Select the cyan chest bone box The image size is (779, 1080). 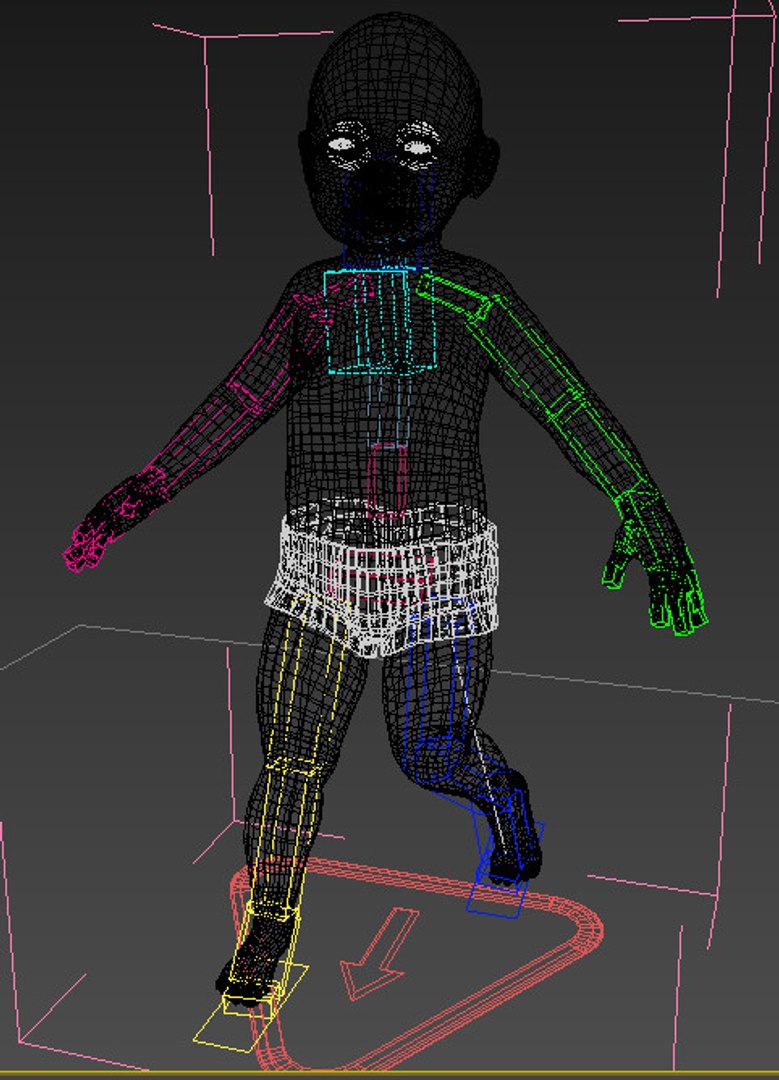380,321
